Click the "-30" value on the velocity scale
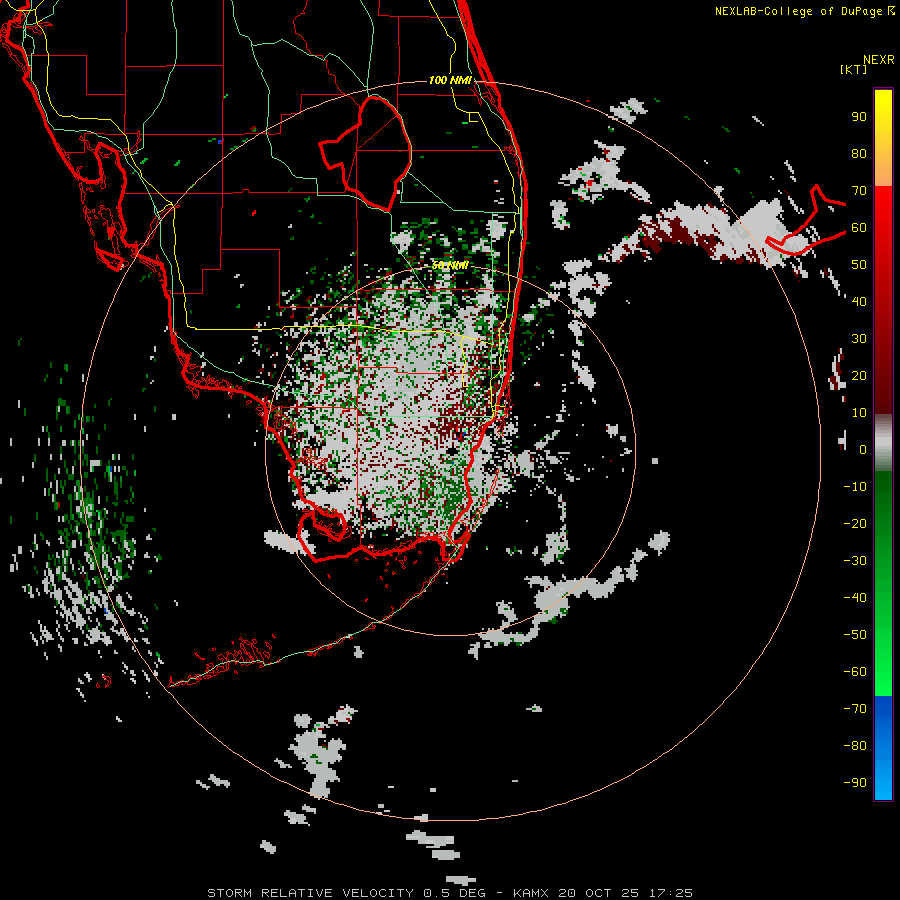 click(855, 561)
